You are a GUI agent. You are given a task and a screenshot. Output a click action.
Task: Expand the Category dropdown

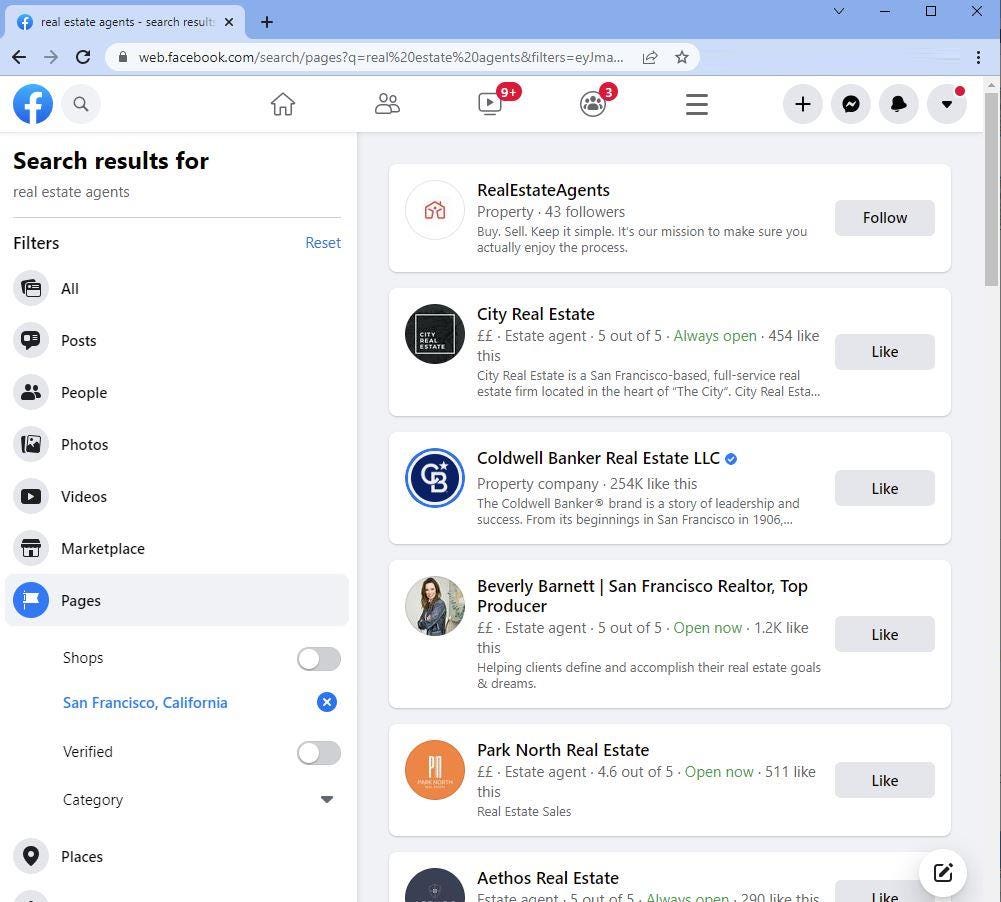(x=326, y=799)
